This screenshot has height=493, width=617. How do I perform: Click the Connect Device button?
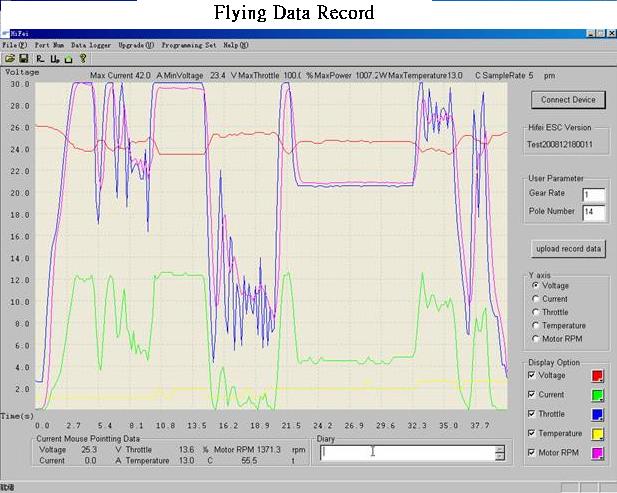pos(568,100)
